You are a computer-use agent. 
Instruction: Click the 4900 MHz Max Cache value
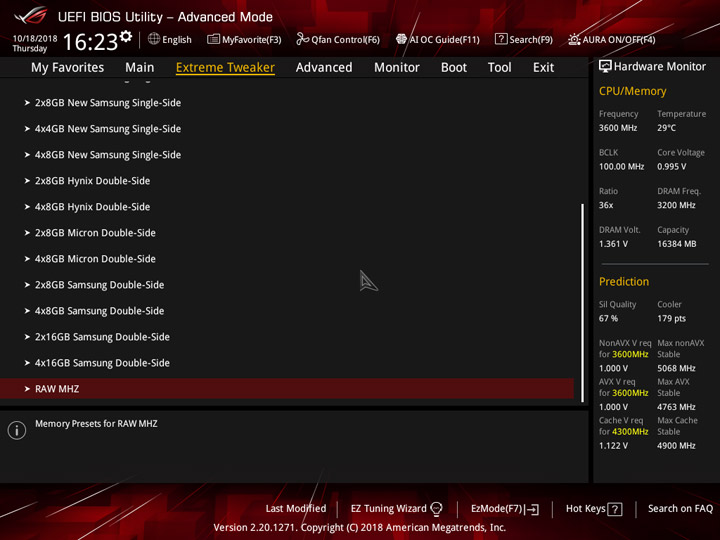[x=676, y=445]
